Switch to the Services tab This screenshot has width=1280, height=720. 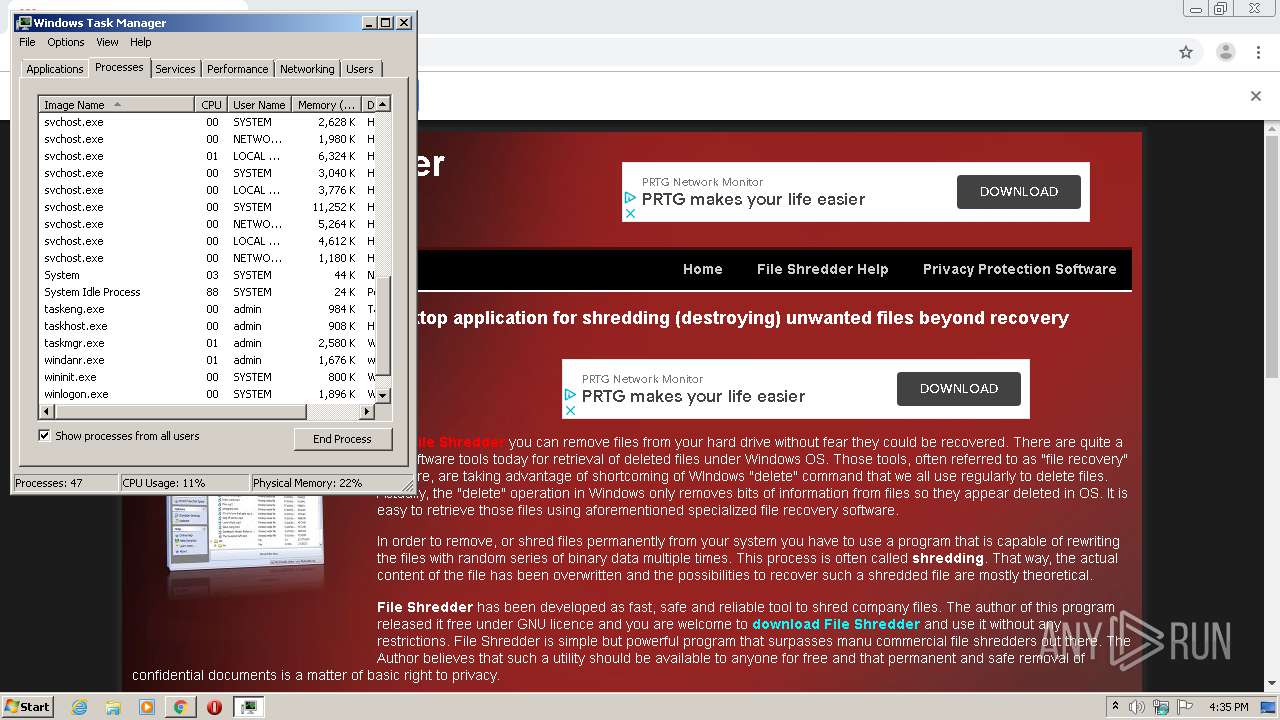(175, 69)
